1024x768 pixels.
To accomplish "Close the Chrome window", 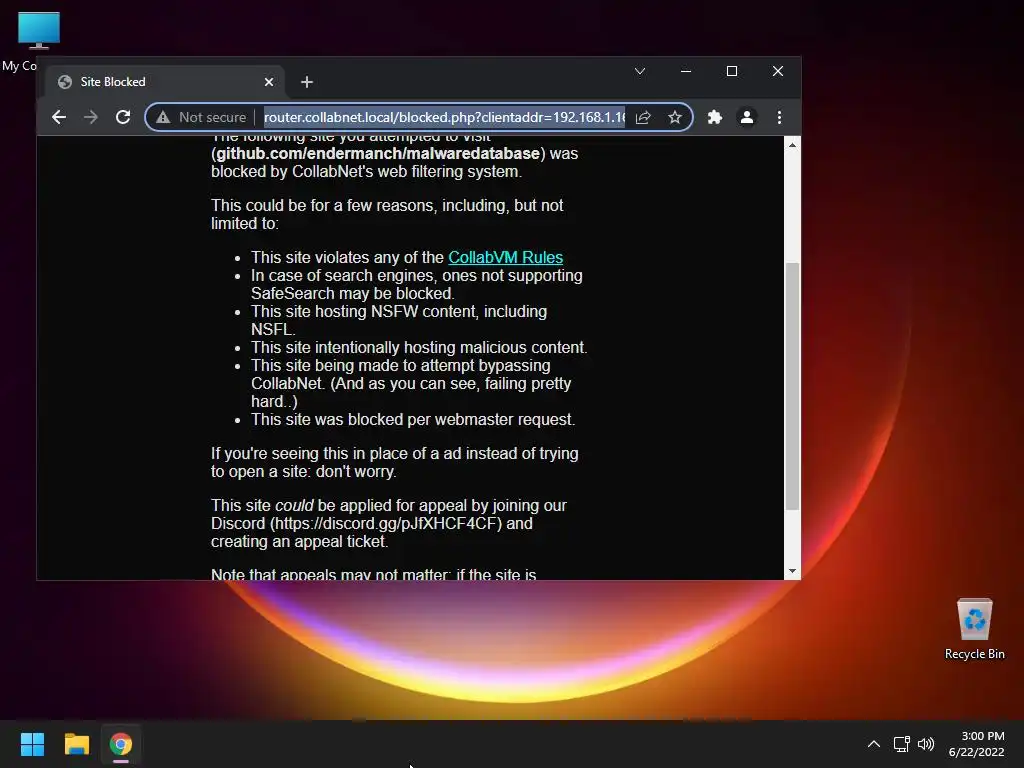I will (778, 71).
